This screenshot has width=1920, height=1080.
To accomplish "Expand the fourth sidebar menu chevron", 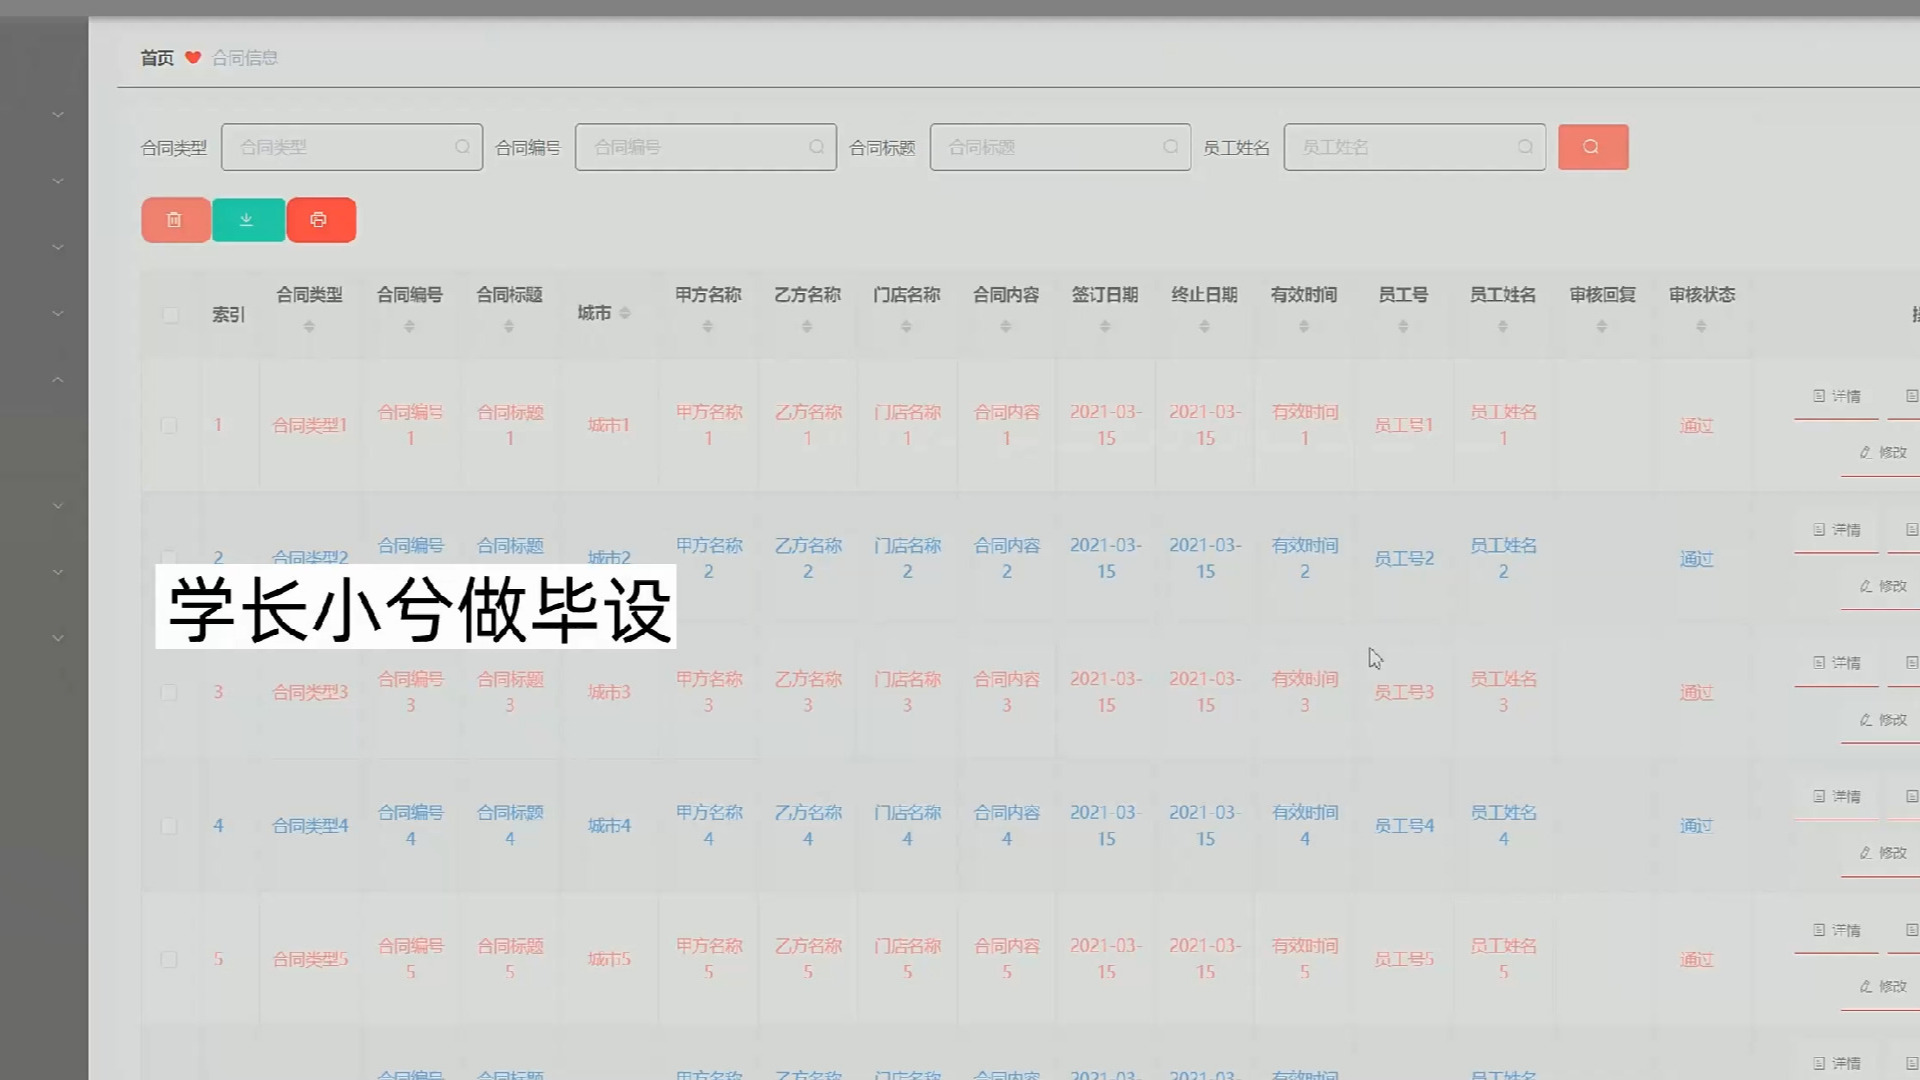I will point(58,313).
